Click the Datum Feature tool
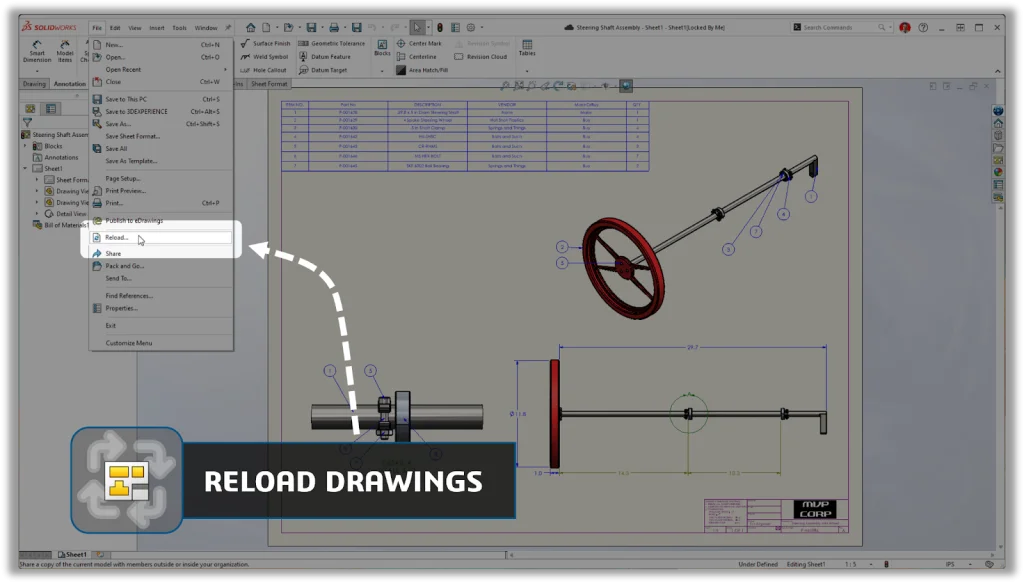 [x=304, y=57]
